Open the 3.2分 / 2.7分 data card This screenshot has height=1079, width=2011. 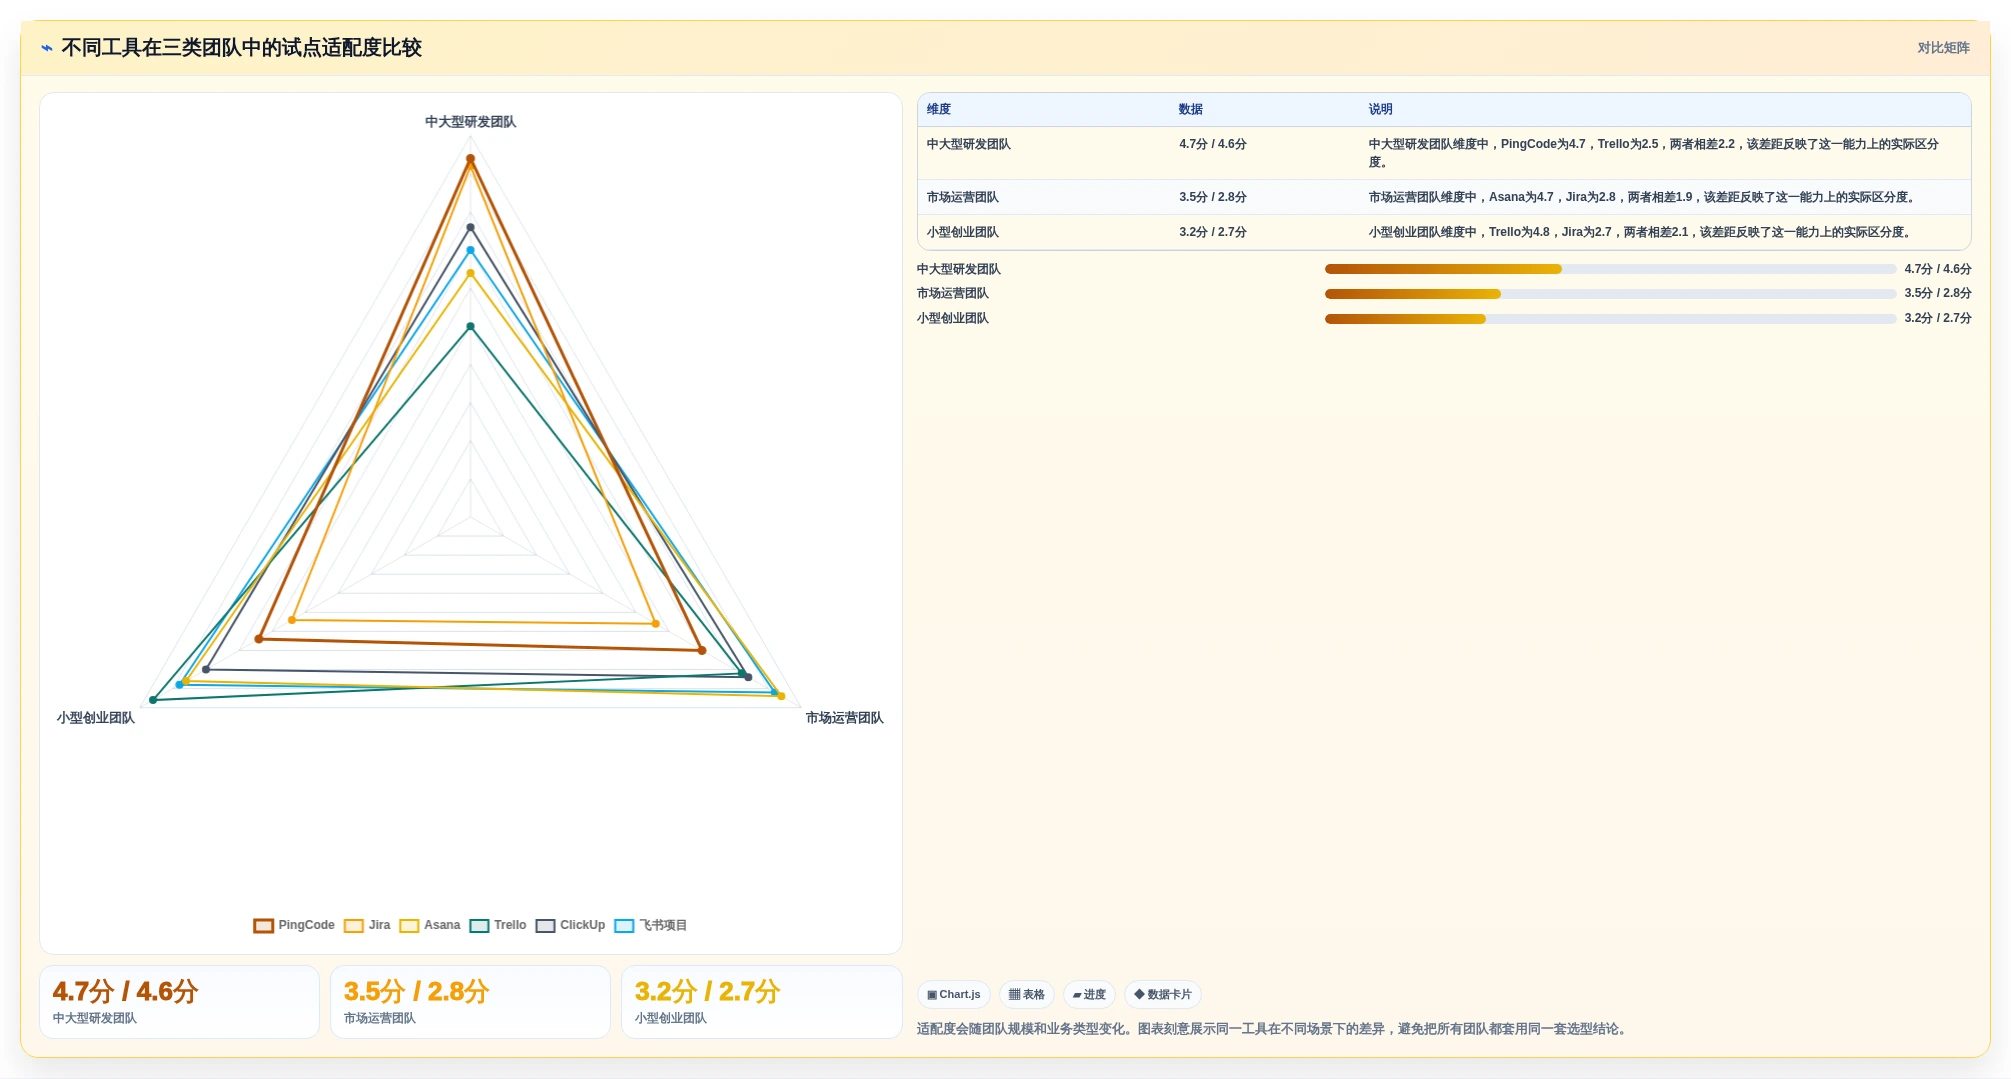point(761,1002)
